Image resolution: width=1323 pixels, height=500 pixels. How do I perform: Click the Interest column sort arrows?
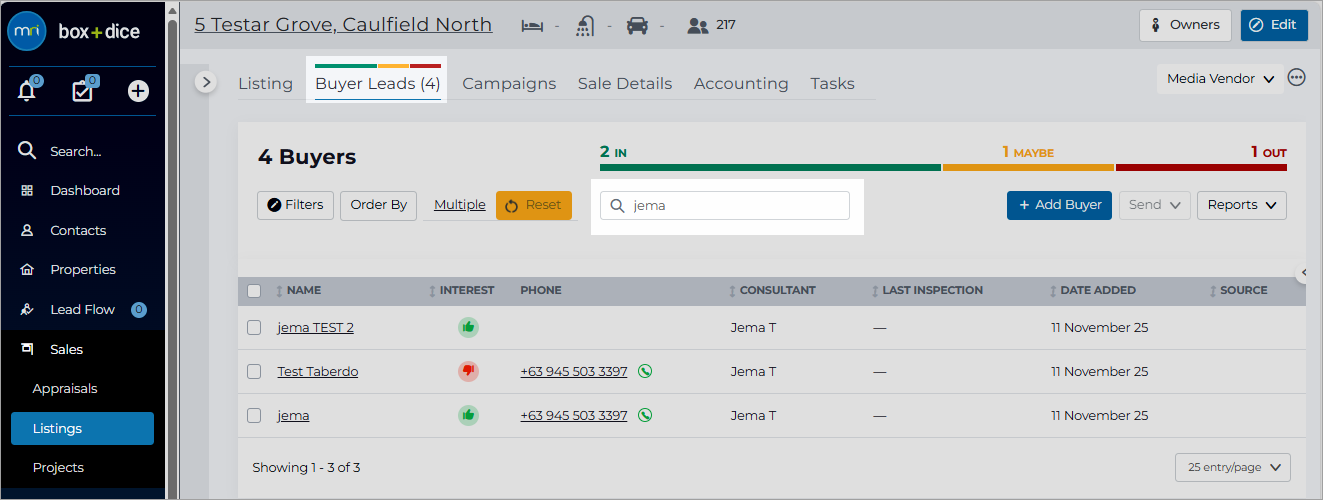tap(432, 291)
